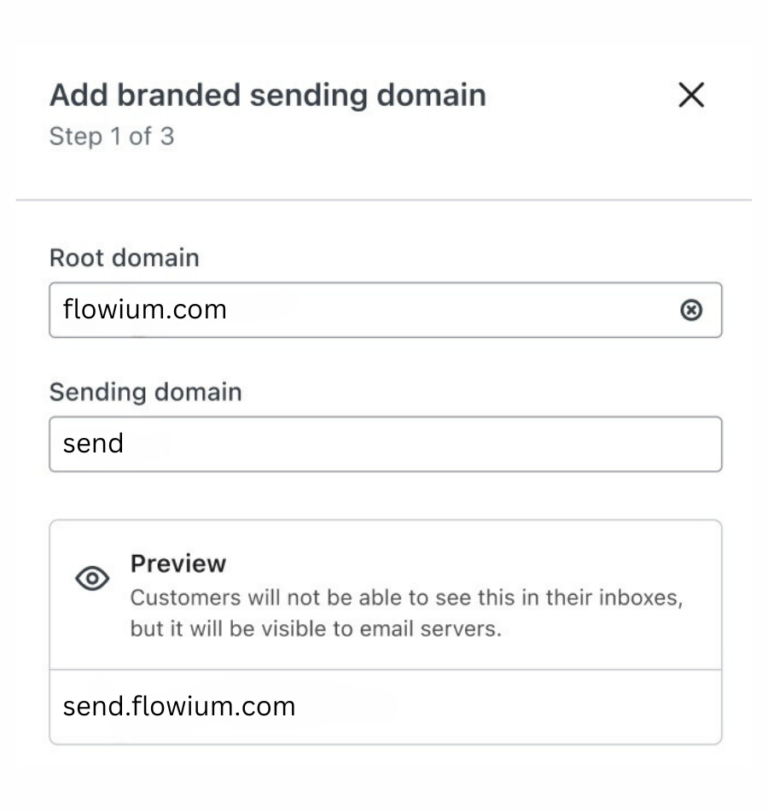The height and width of the screenshot is (811, 768).
Task: Click the Sending domain label text
Action: pos(146,392)
